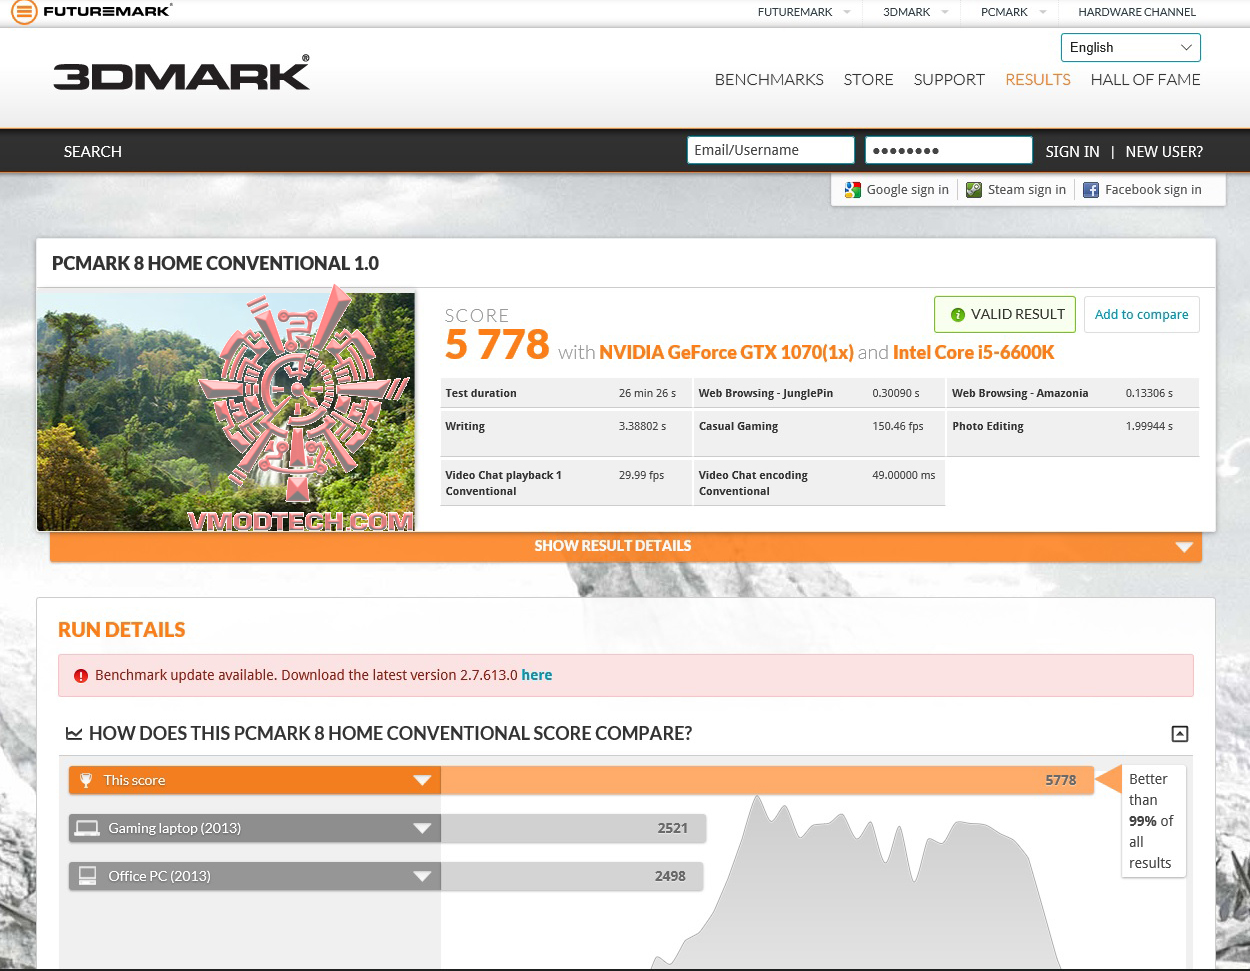Click the Facebook sign in icon

tap(1091, 190)
